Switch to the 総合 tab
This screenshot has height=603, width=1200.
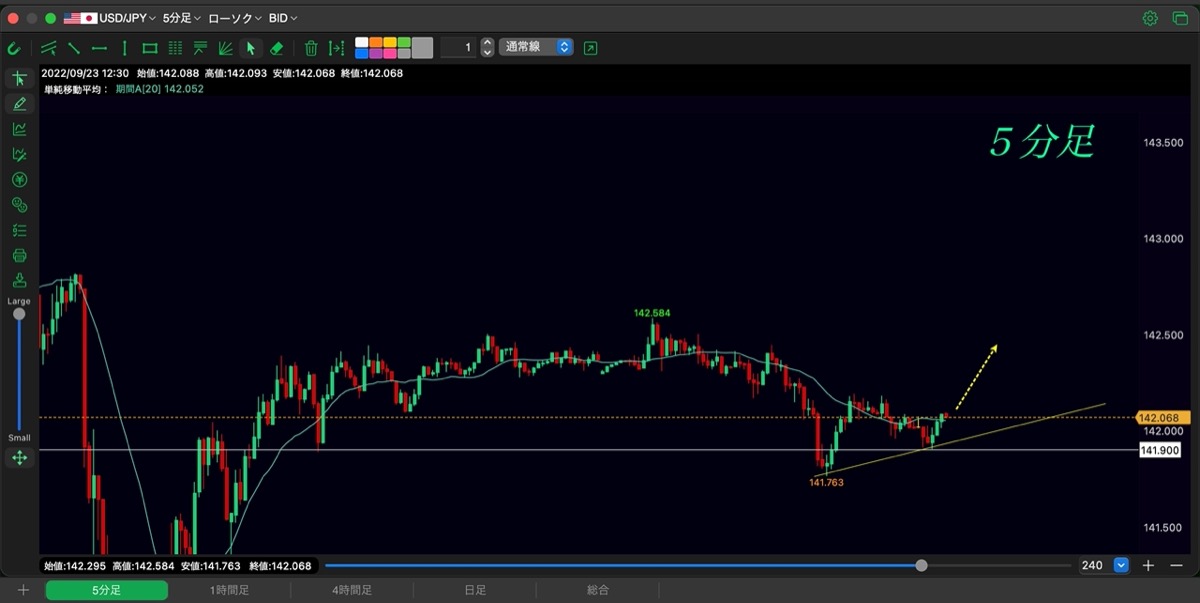(598, 590)
